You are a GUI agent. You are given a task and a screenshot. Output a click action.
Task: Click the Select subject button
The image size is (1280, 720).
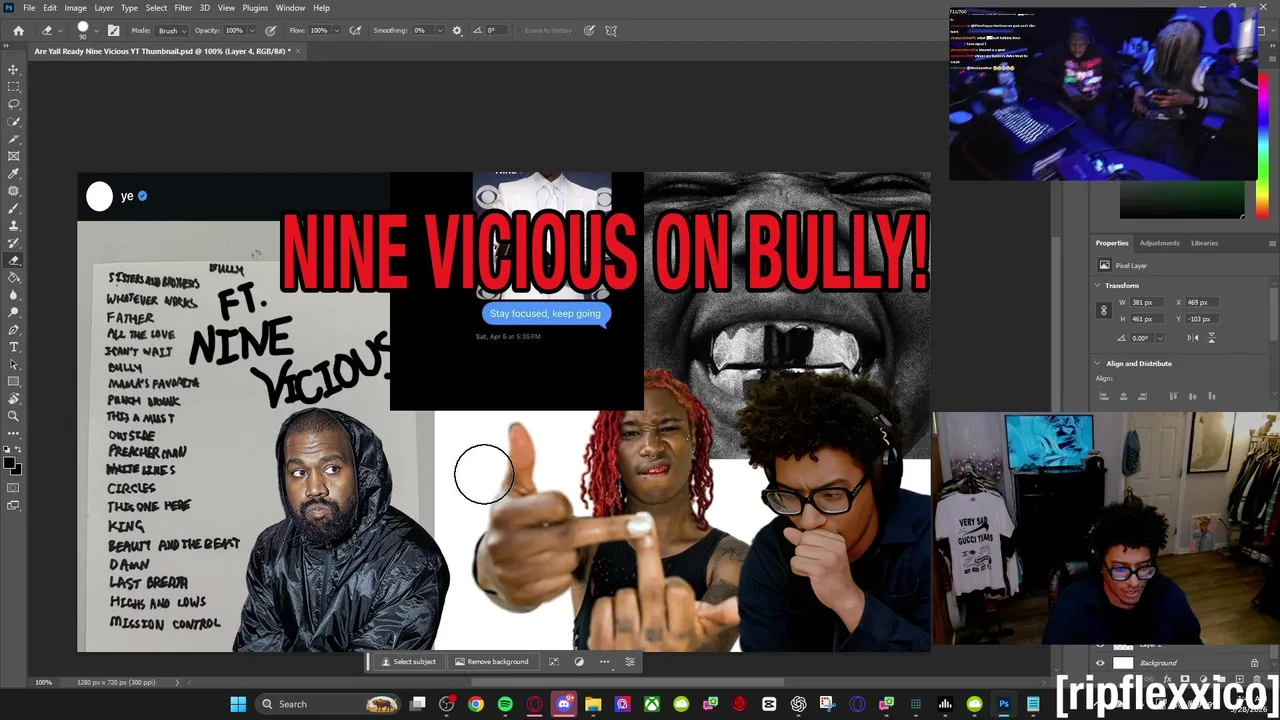click(409, 662)
